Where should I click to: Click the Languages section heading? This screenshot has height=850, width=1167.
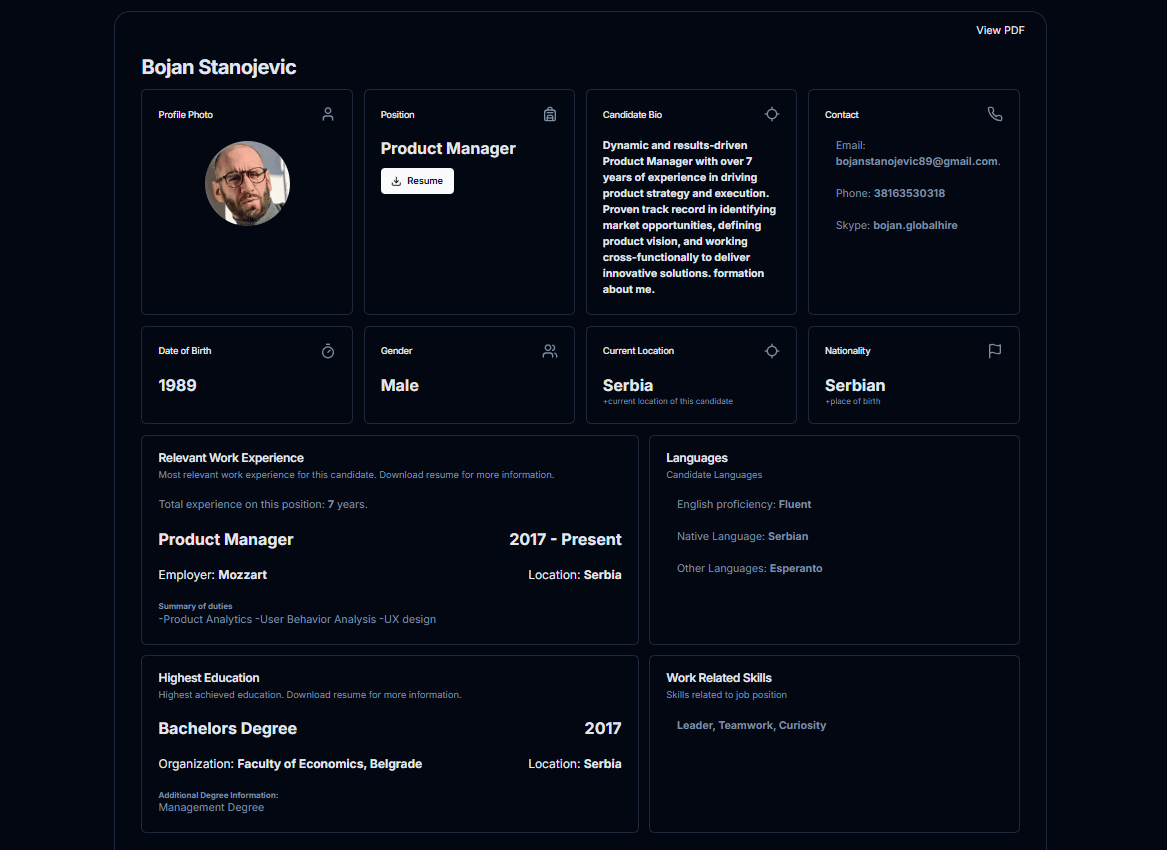tap(697, 458)
